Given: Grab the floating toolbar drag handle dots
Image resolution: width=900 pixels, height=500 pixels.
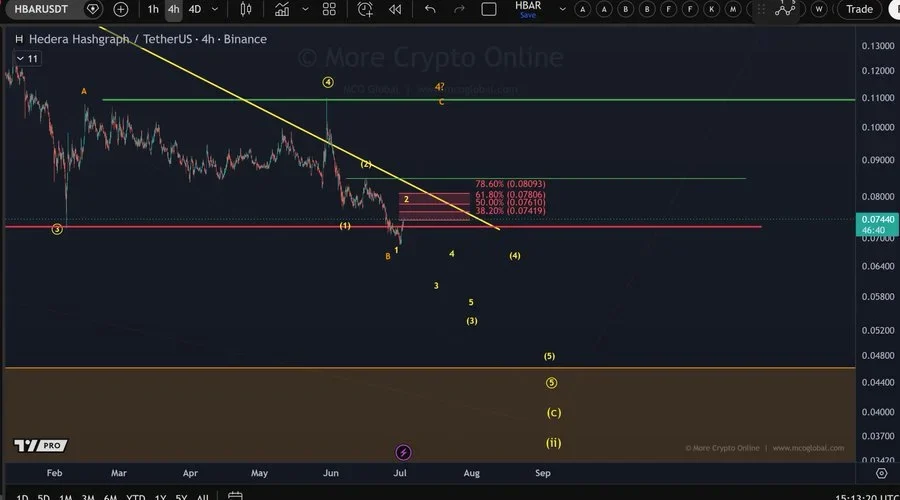Looking at the screenshot, I should [x=761, y=9].
